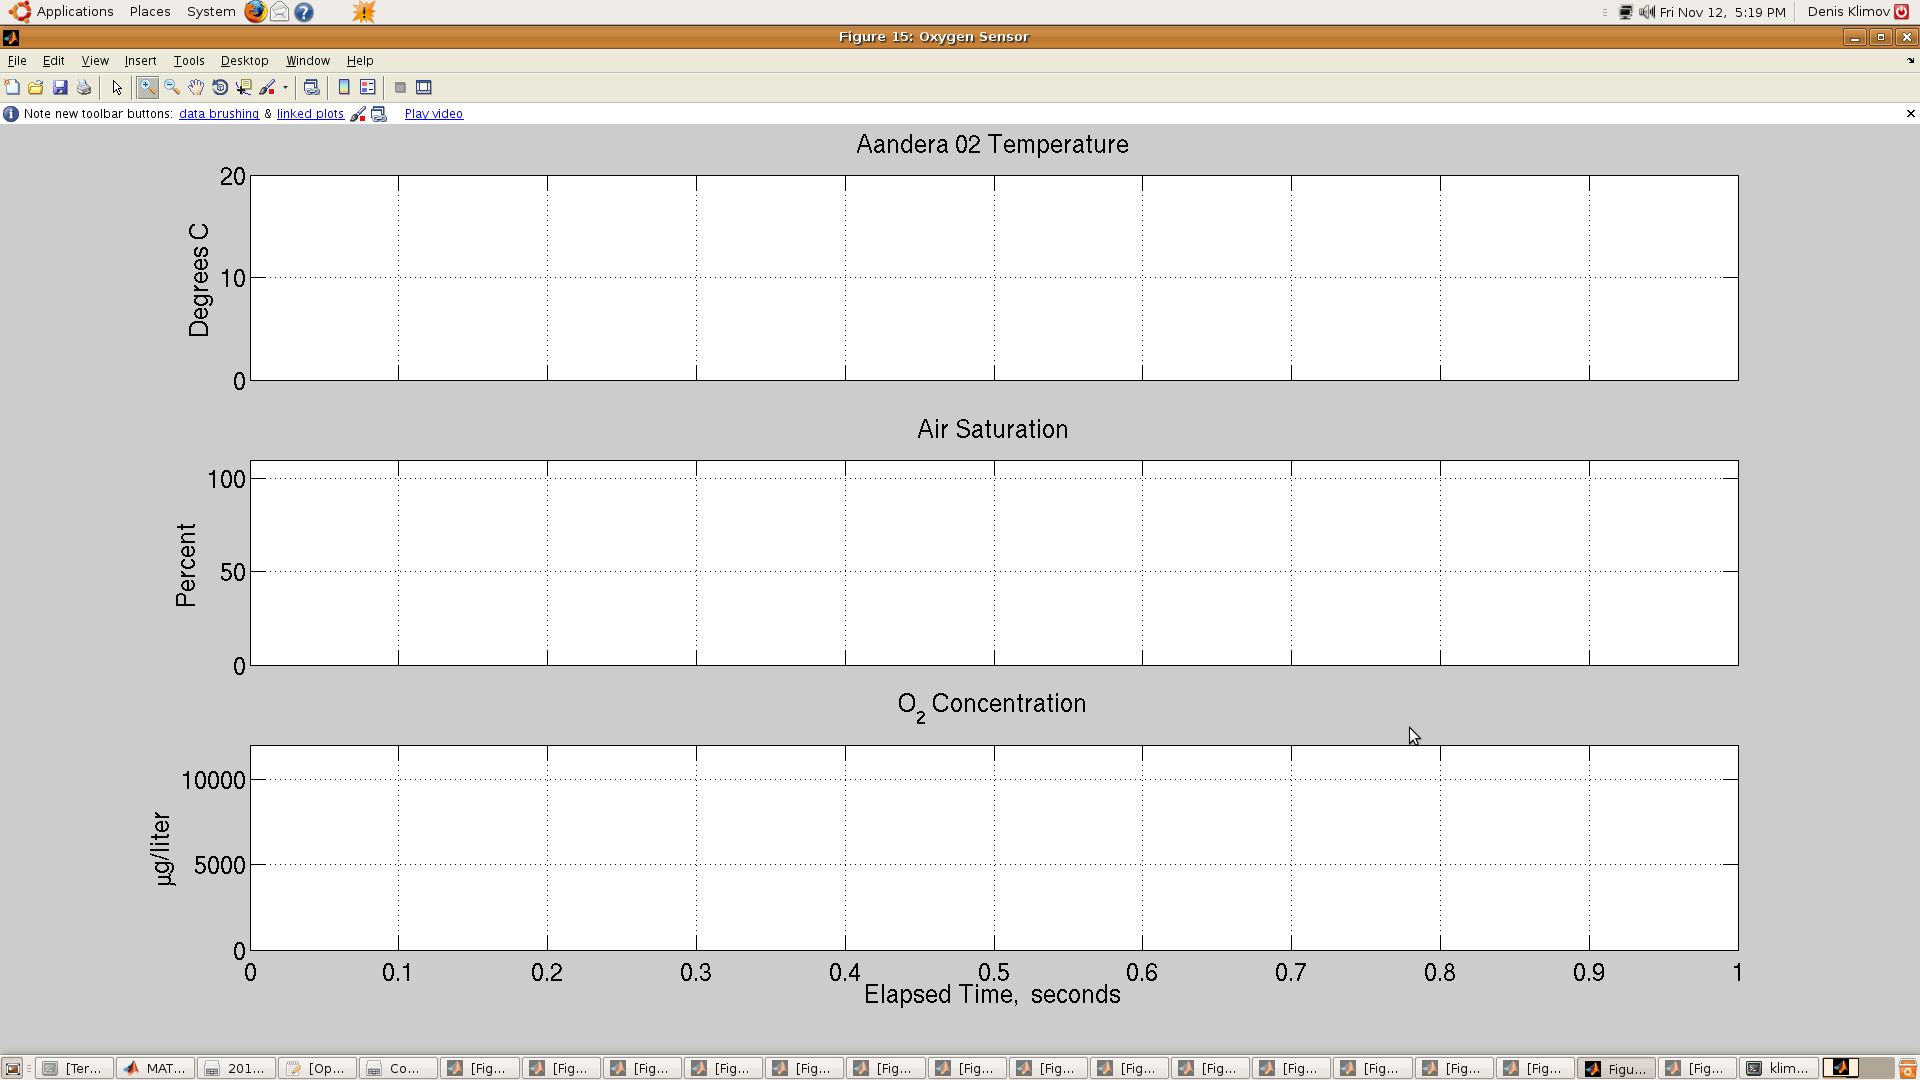Open the Ubuntu Applications menu
This screenshot has width=1920, height=1080.
(x=62, y=12)
